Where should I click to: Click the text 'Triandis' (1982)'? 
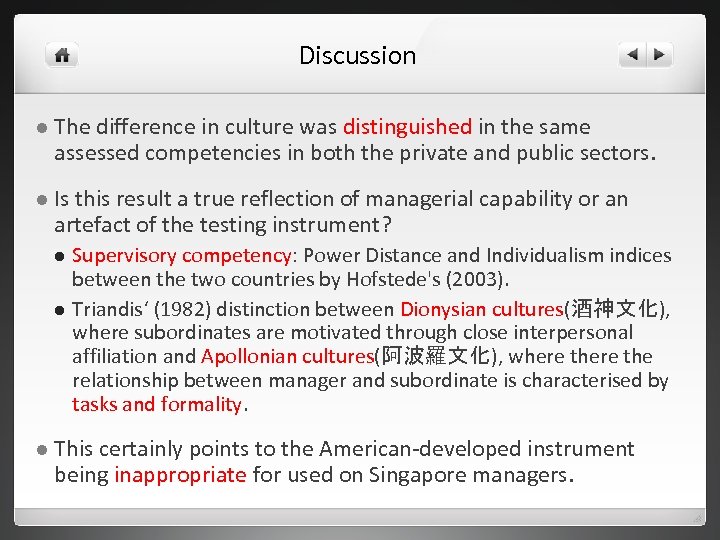[x=141, y=309]
